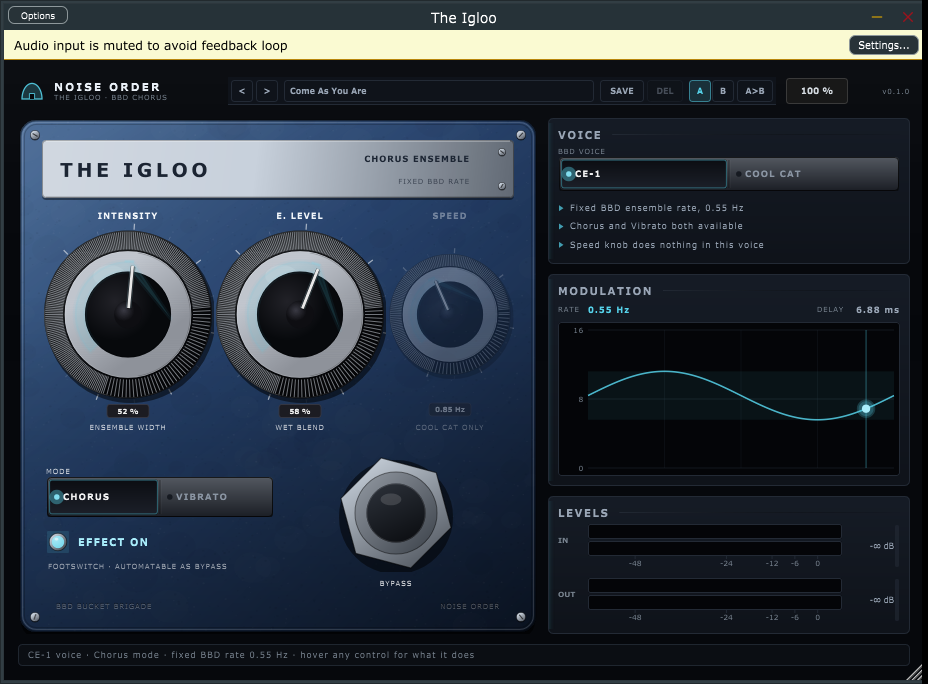The height and width of the screenshot is (684, 928).
Task: Click the Wet Blend label
Action: point(300,427)
